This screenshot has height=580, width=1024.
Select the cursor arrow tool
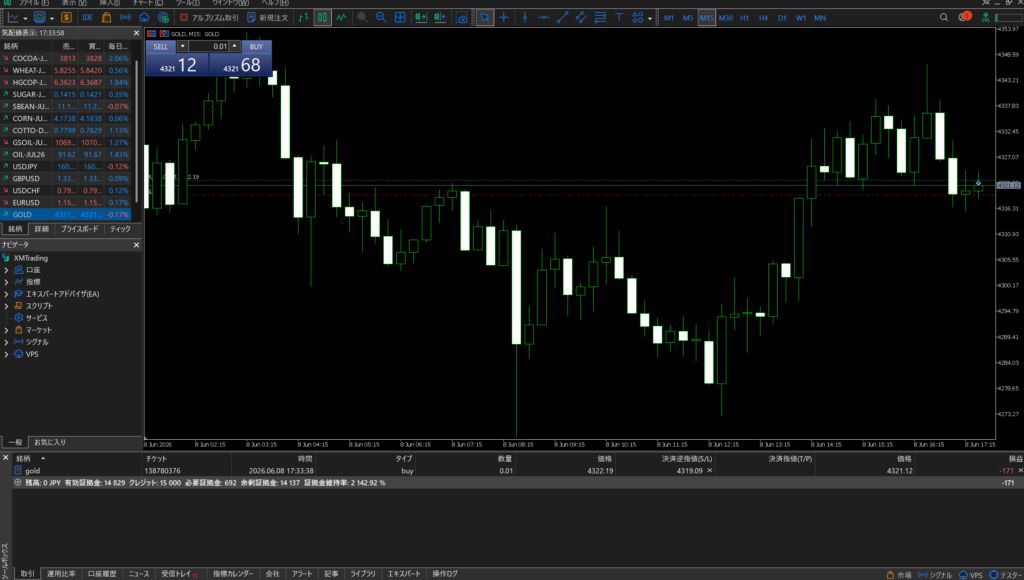[485, 18]
